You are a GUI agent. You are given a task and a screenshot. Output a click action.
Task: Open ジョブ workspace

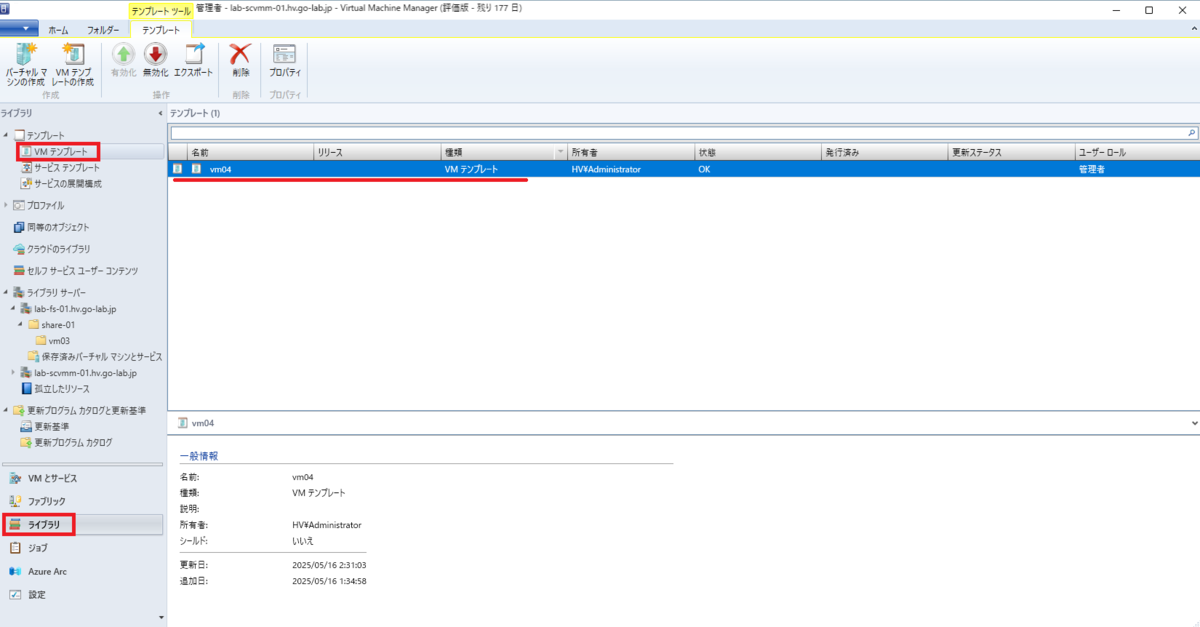82,548
